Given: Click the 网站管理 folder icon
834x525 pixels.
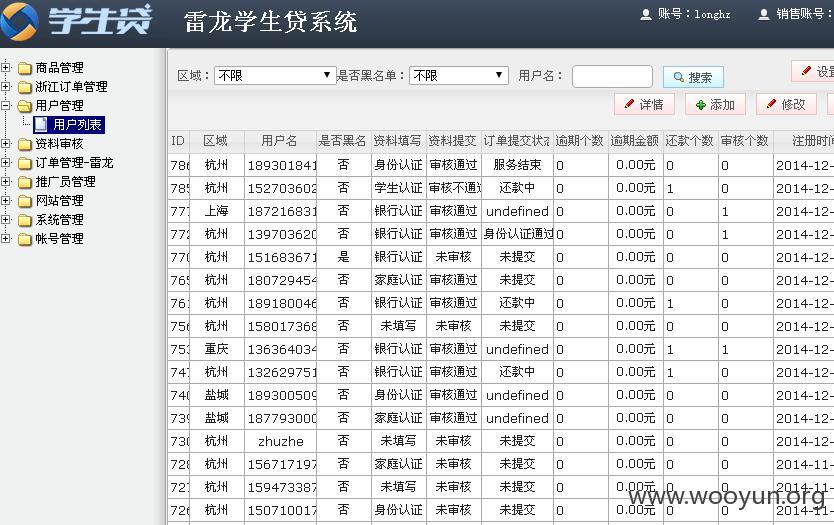Looking at the screenshot, I should [24, 201].
